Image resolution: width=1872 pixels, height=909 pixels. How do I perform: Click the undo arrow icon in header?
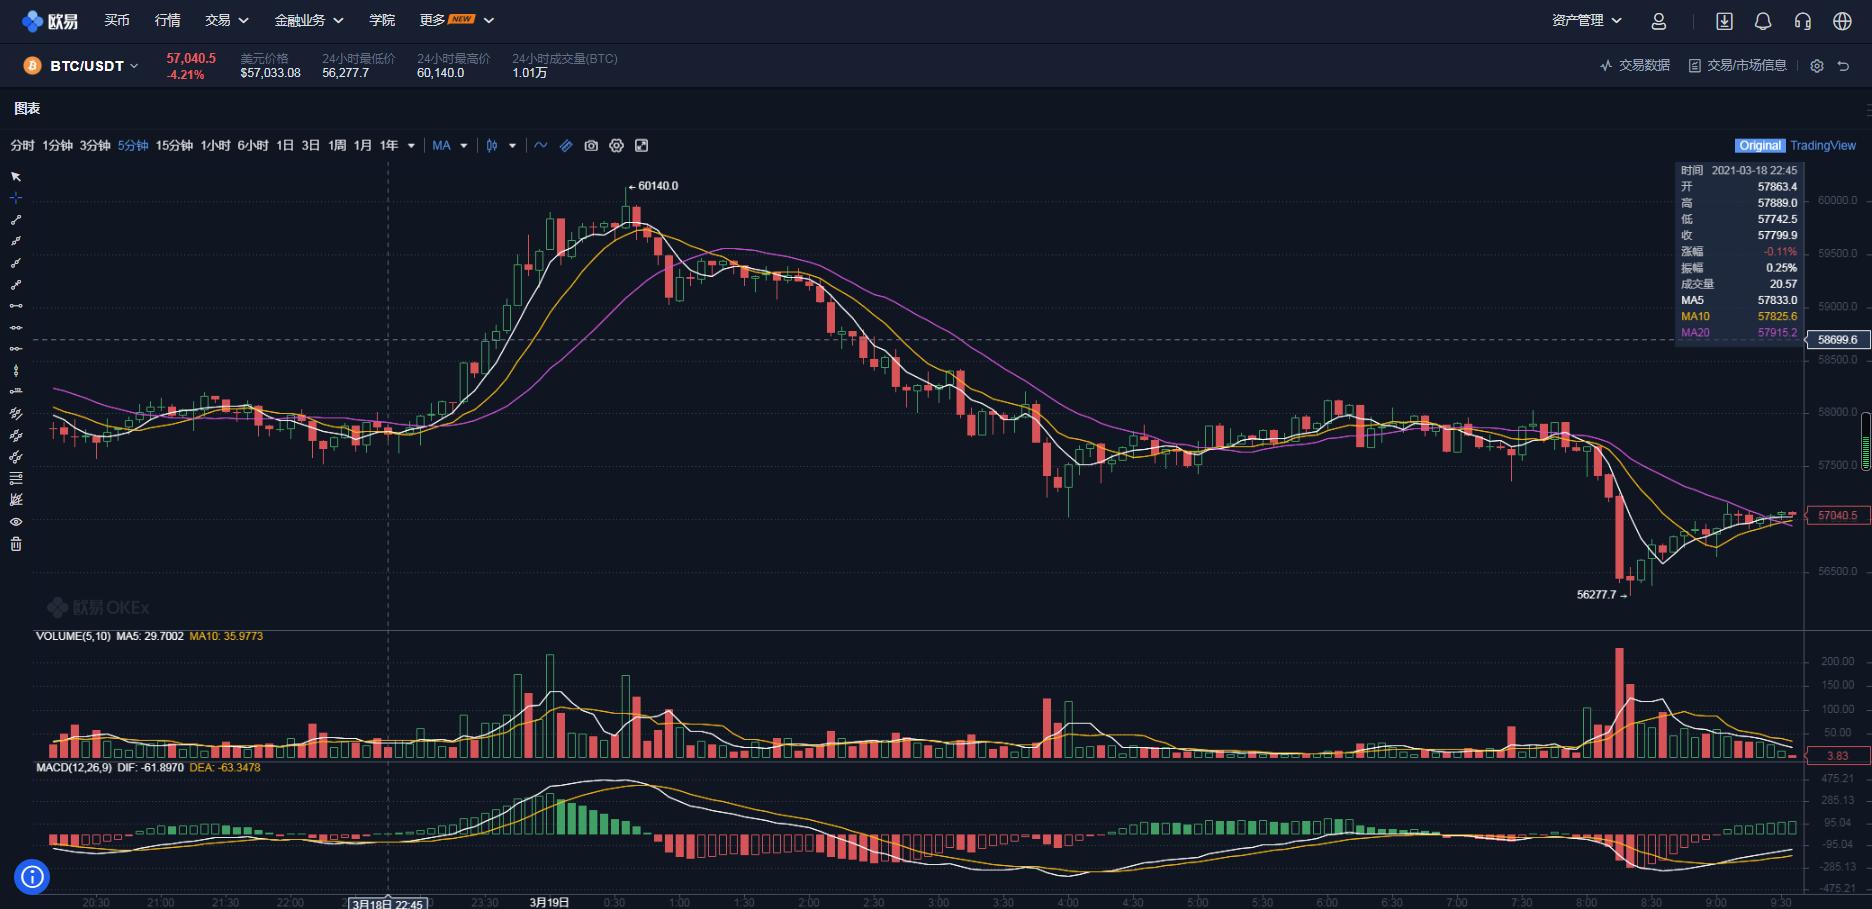tap(1843, 66)
